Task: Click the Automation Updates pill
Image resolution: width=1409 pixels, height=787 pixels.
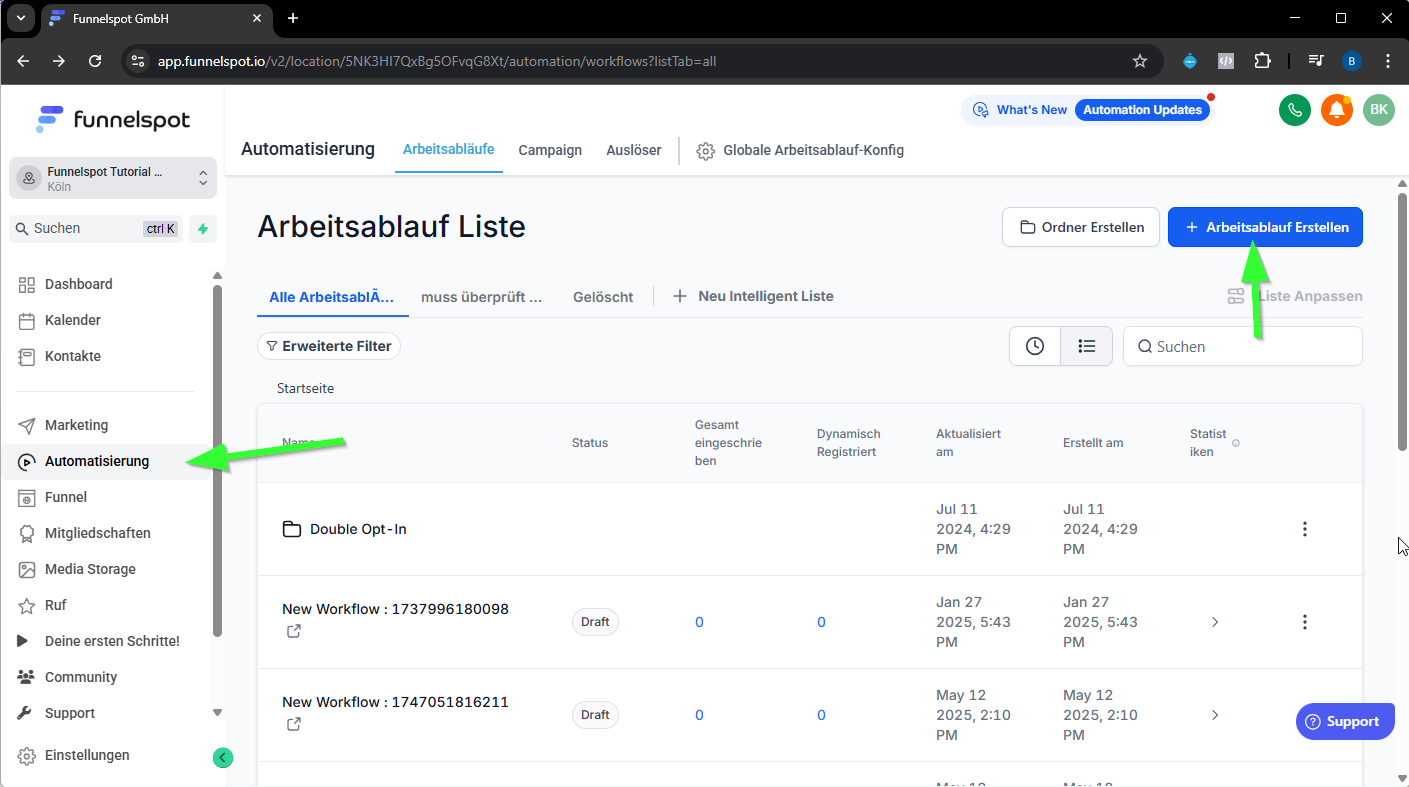Action: point(1143,110)
